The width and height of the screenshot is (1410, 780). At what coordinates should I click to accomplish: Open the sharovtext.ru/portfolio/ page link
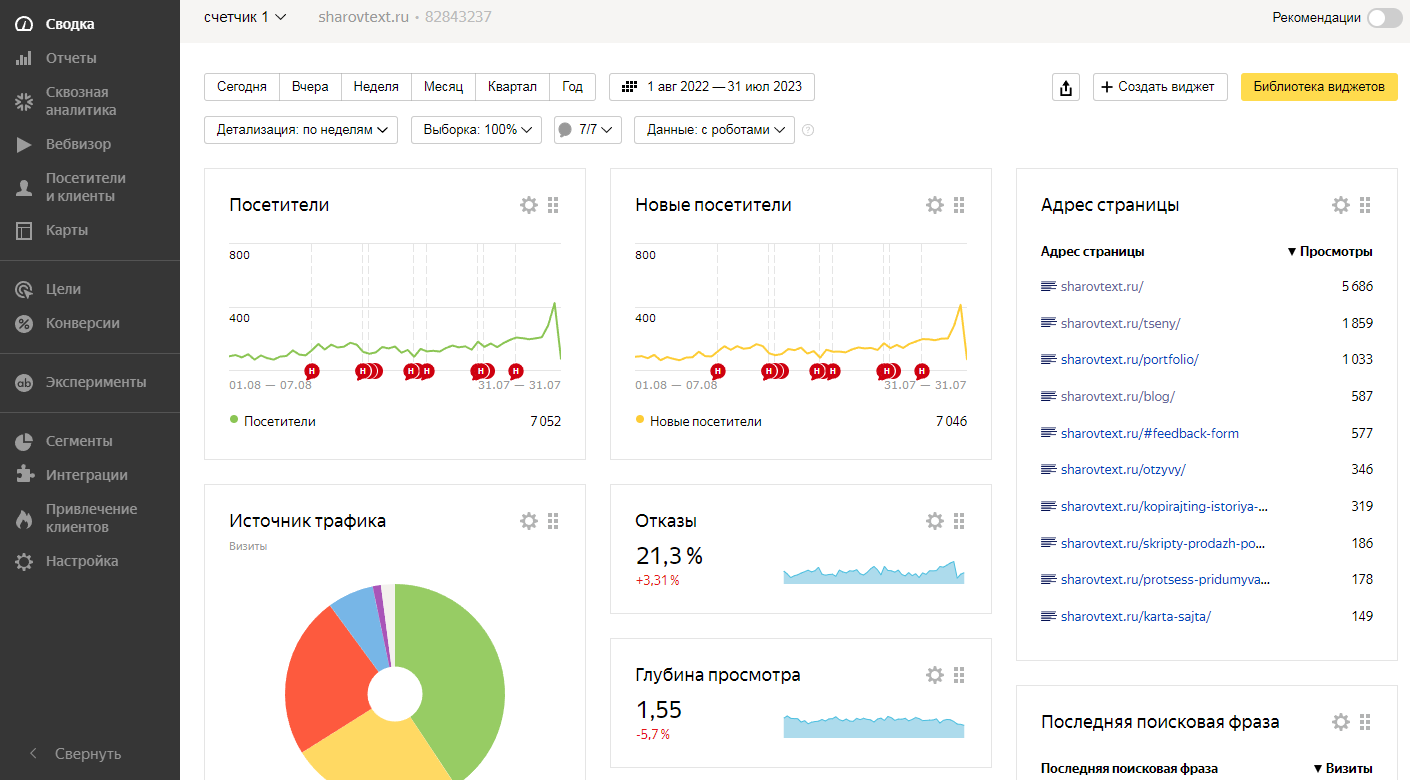(1129, 359)
